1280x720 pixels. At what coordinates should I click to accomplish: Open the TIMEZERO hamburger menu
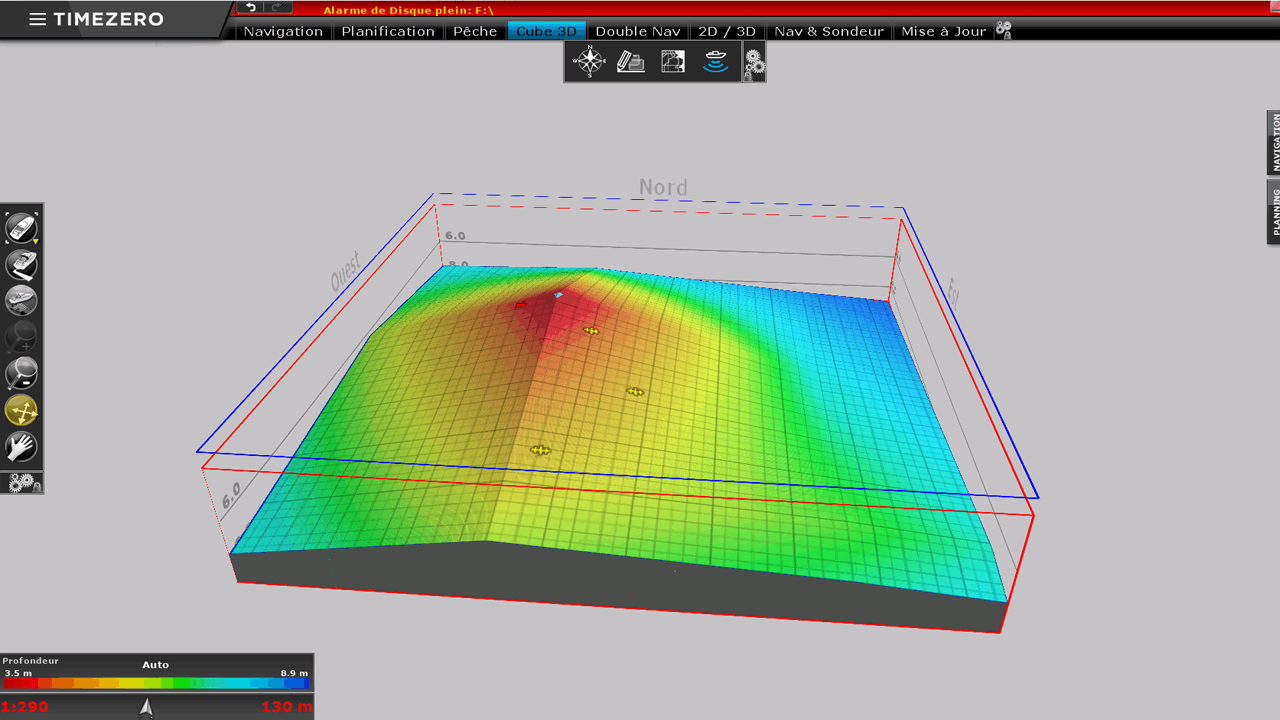click(x=37, y=19)
